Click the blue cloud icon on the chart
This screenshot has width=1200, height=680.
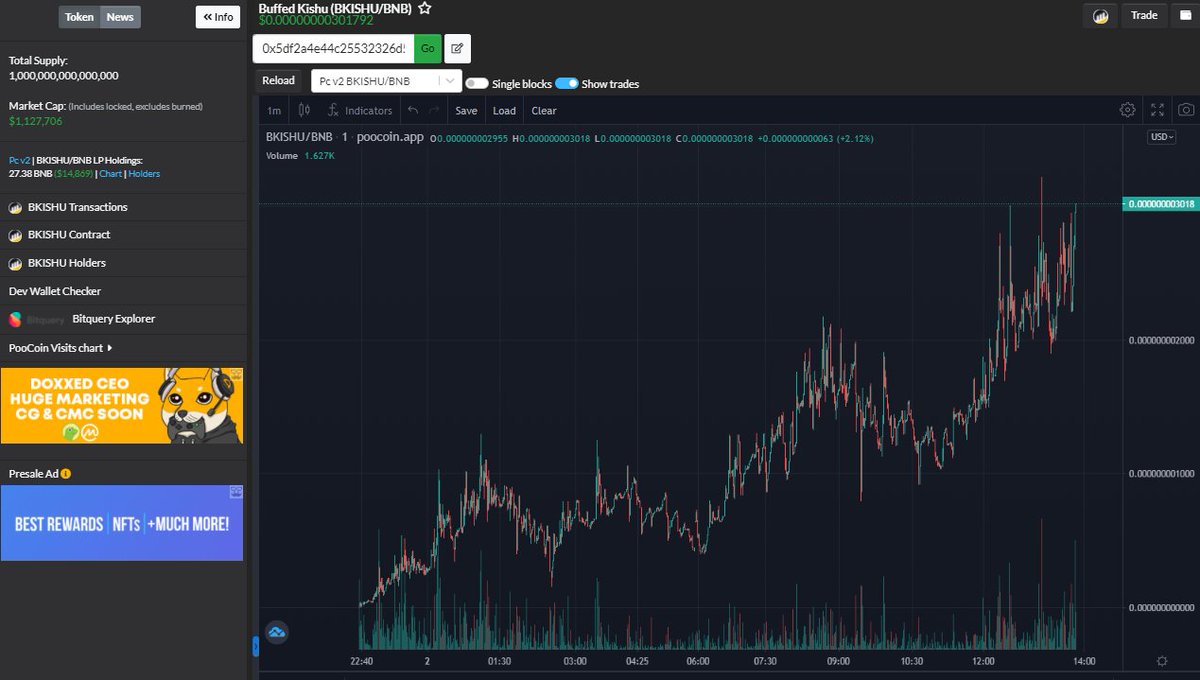(277, 632)
